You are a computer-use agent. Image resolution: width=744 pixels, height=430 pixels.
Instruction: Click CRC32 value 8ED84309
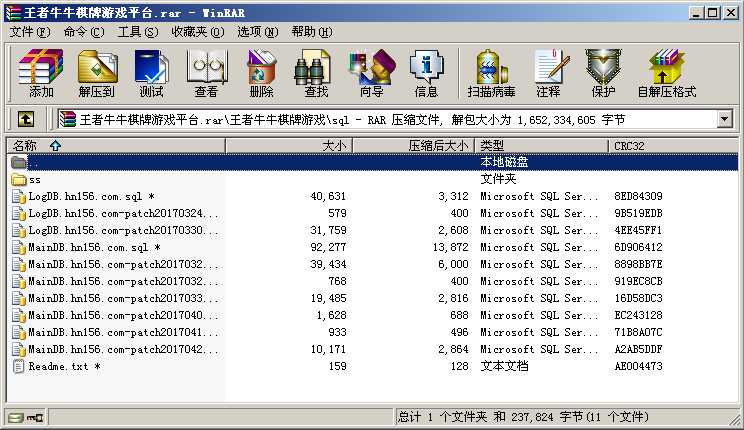point(638,196)
